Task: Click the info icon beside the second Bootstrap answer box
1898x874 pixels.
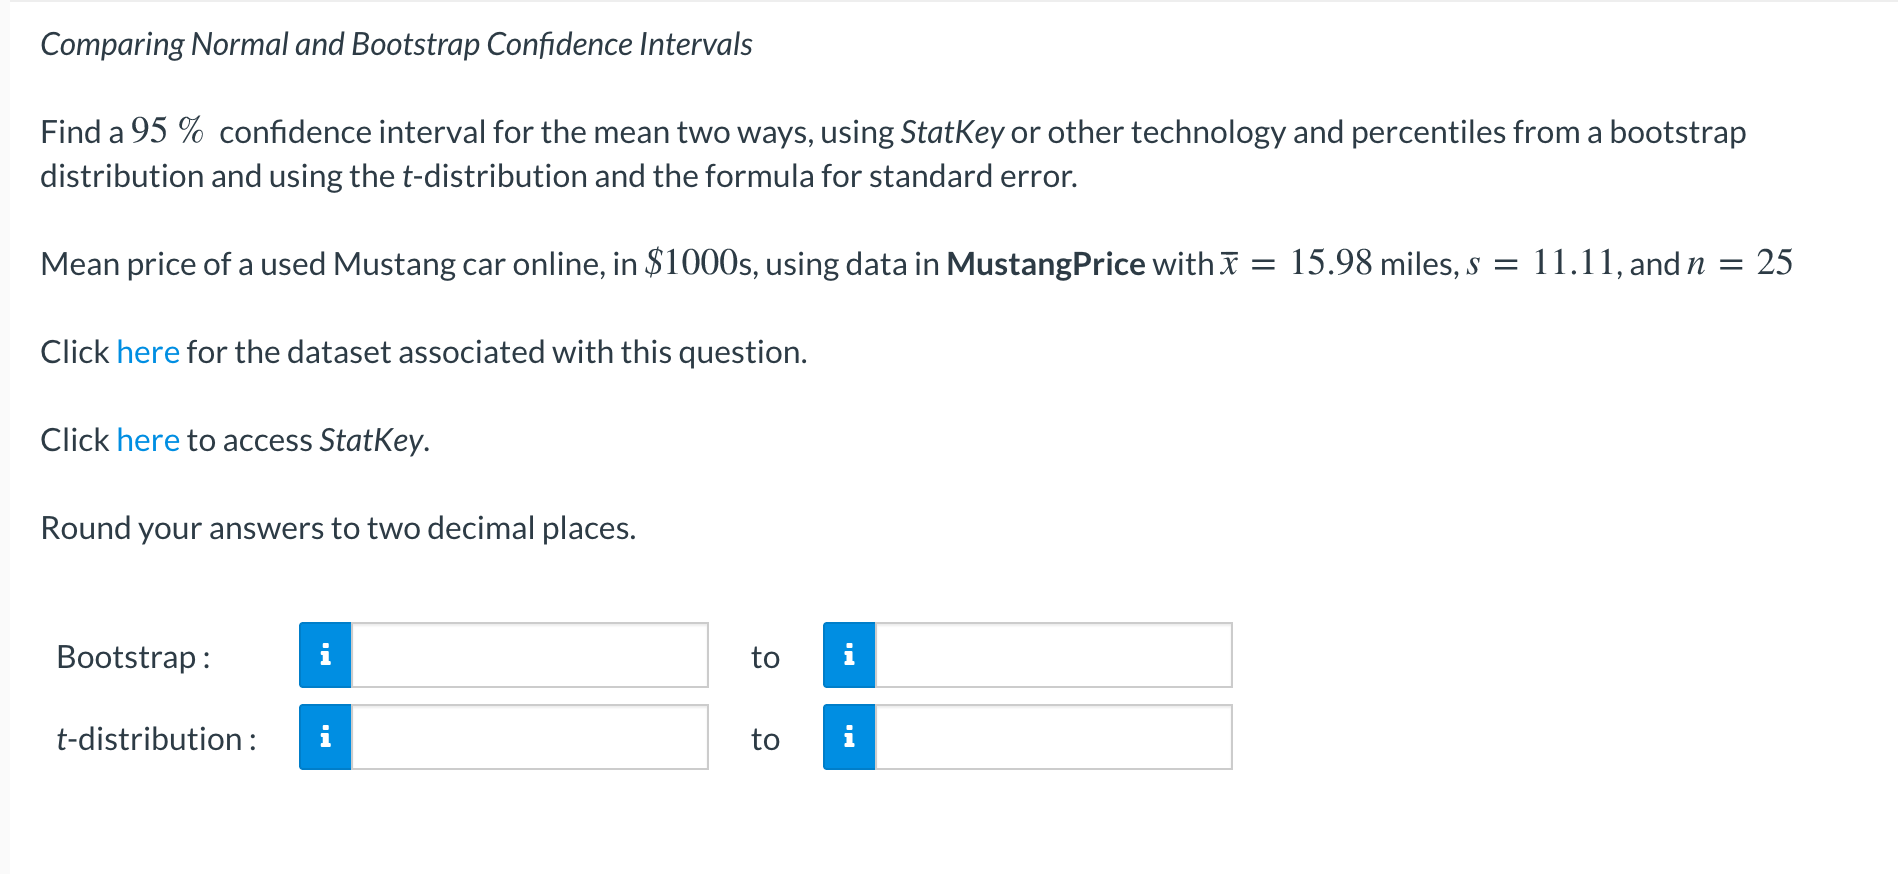Action: (x=848, y=656)
